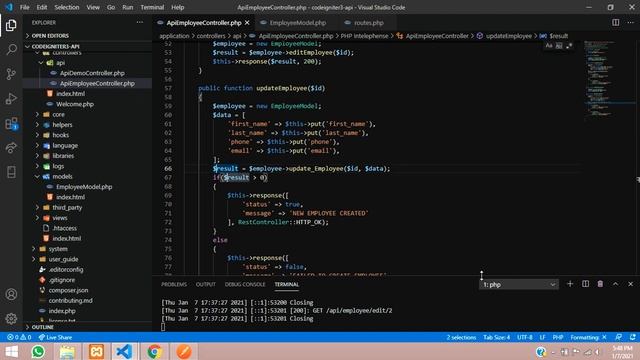This screenshot has width=640, height=360.
Task: Click the feedback icon in status bar
Action: click(x=619, y=338)
